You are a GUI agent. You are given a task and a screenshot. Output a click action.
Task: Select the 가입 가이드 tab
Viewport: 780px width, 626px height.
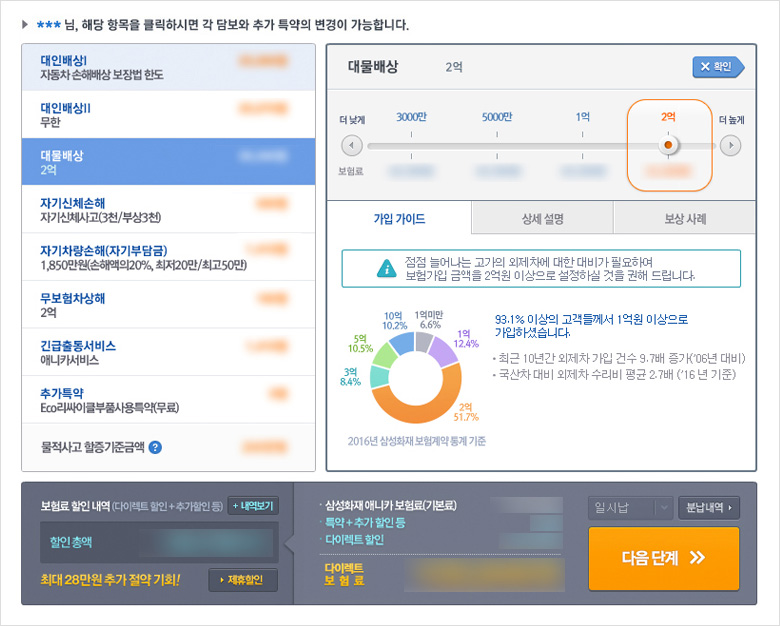399,218
